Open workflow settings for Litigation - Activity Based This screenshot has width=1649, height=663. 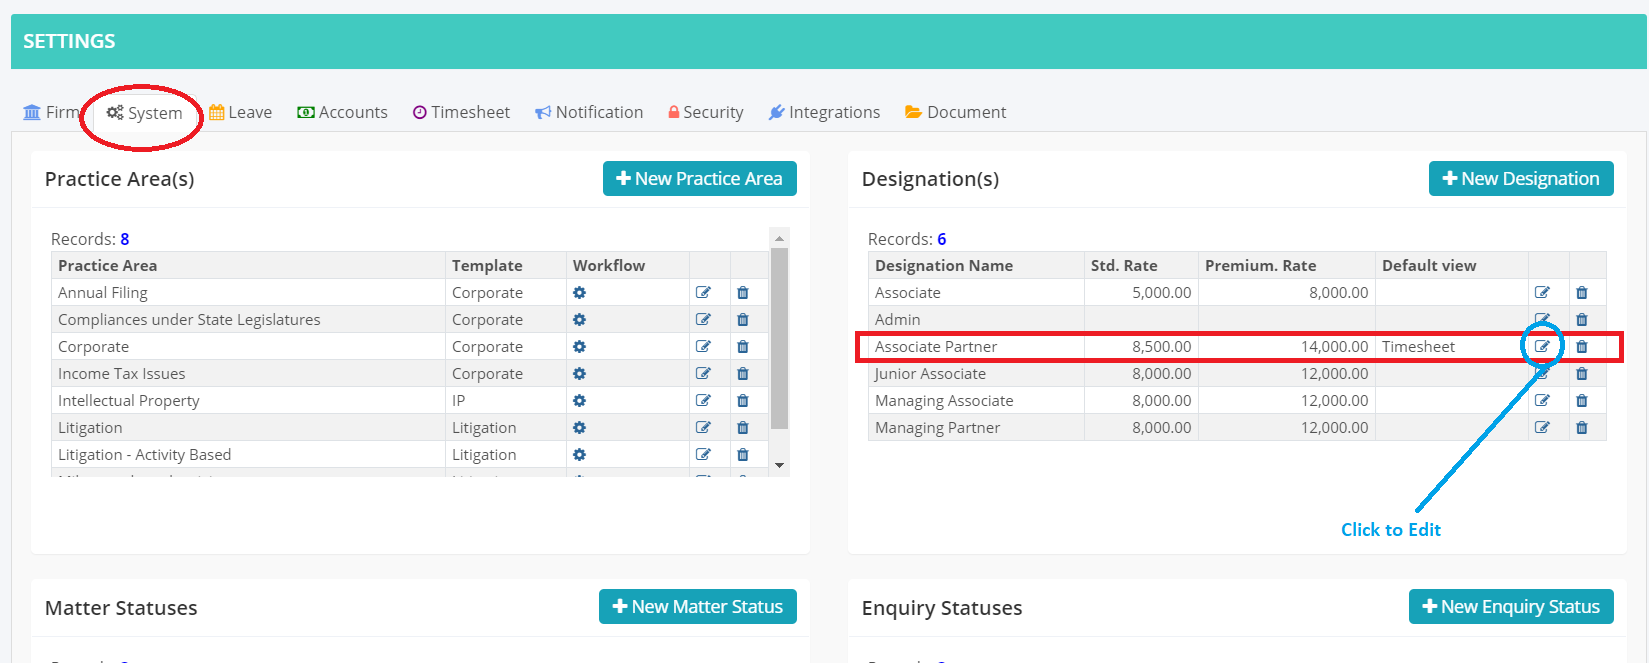(x=579, y=455)
